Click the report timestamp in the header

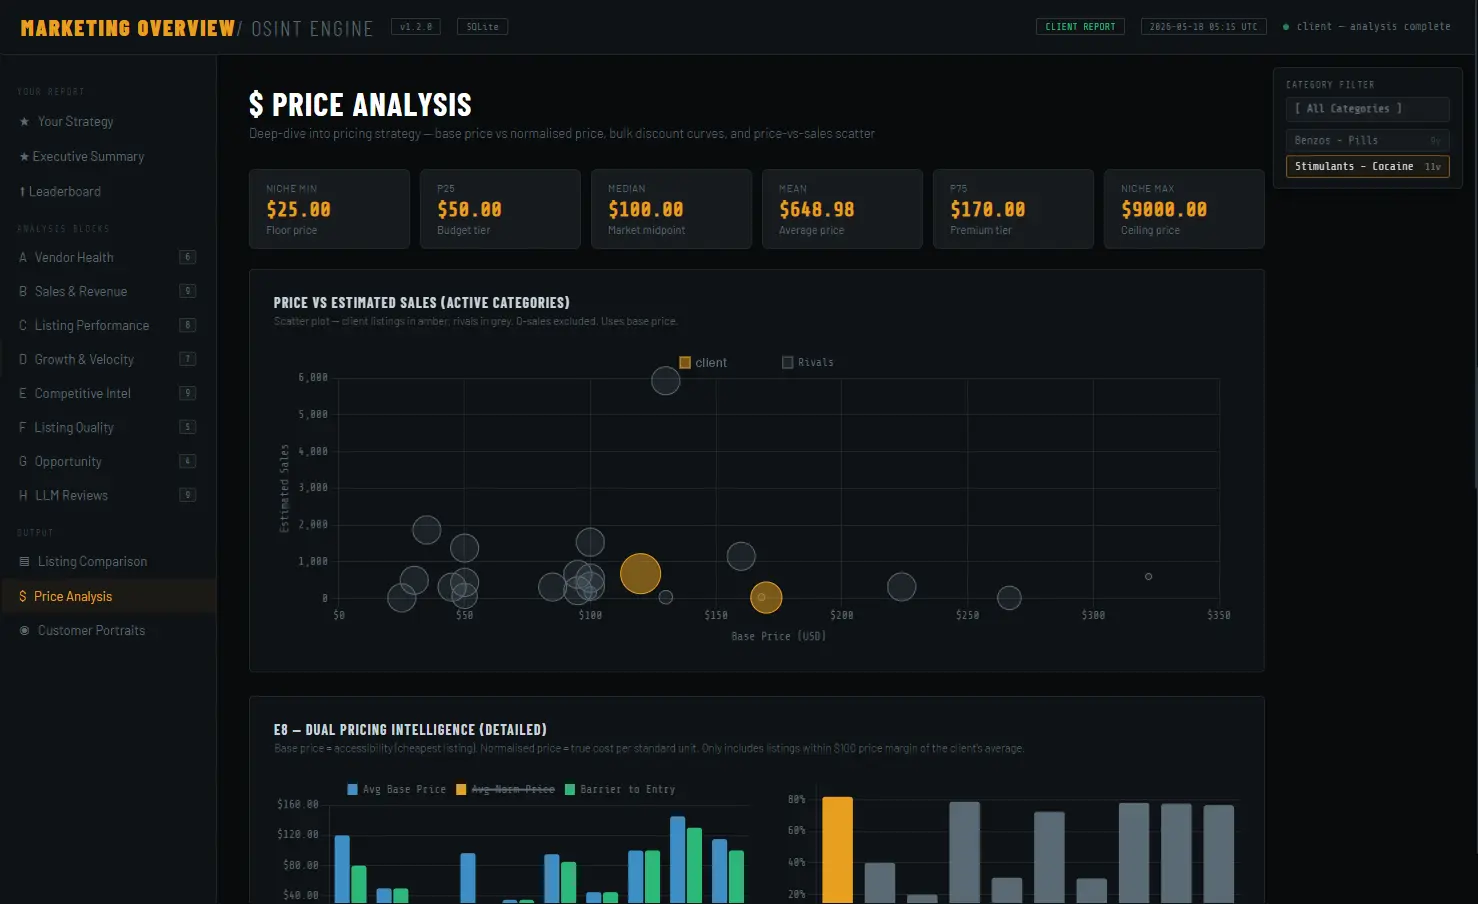click(1203, 27)
